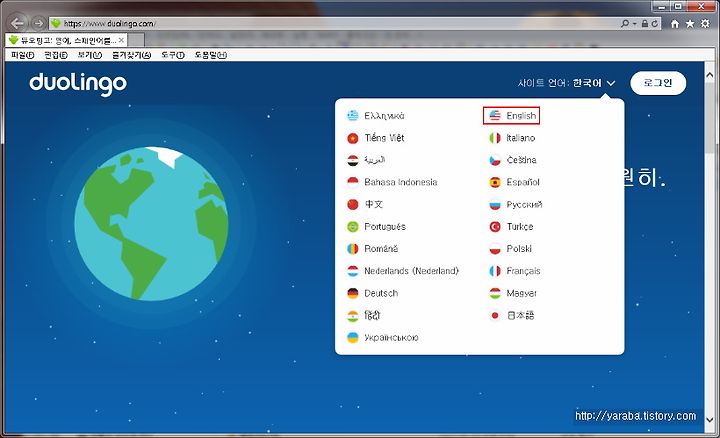Click the Vietnamese flag icon
The height and width of the screenshot is (438, 720).
pos(353,138)
